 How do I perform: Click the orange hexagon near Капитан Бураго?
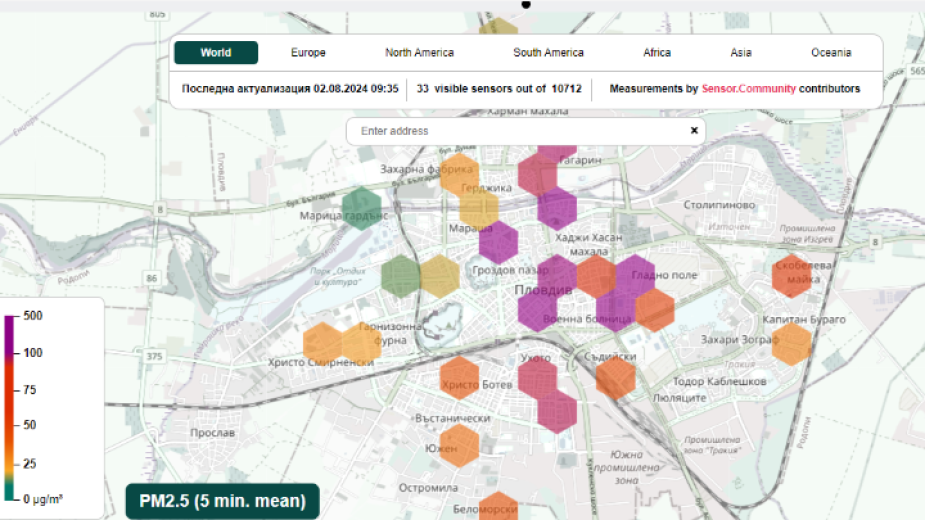[x=792, y=343]
